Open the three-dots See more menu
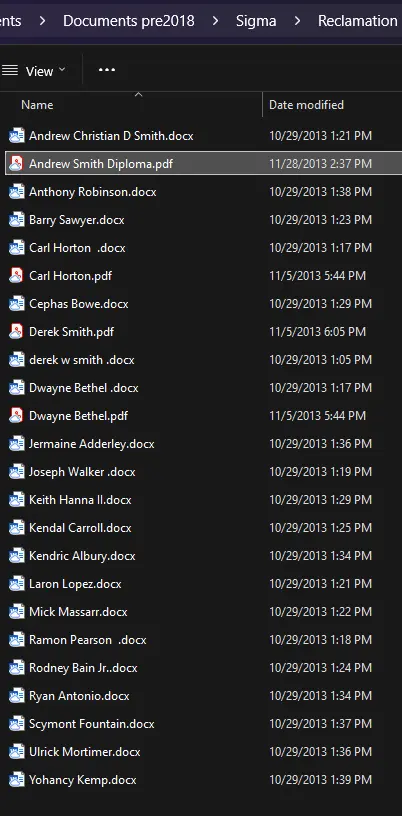Viewport: 402px width, 816px height. (107, 70)
